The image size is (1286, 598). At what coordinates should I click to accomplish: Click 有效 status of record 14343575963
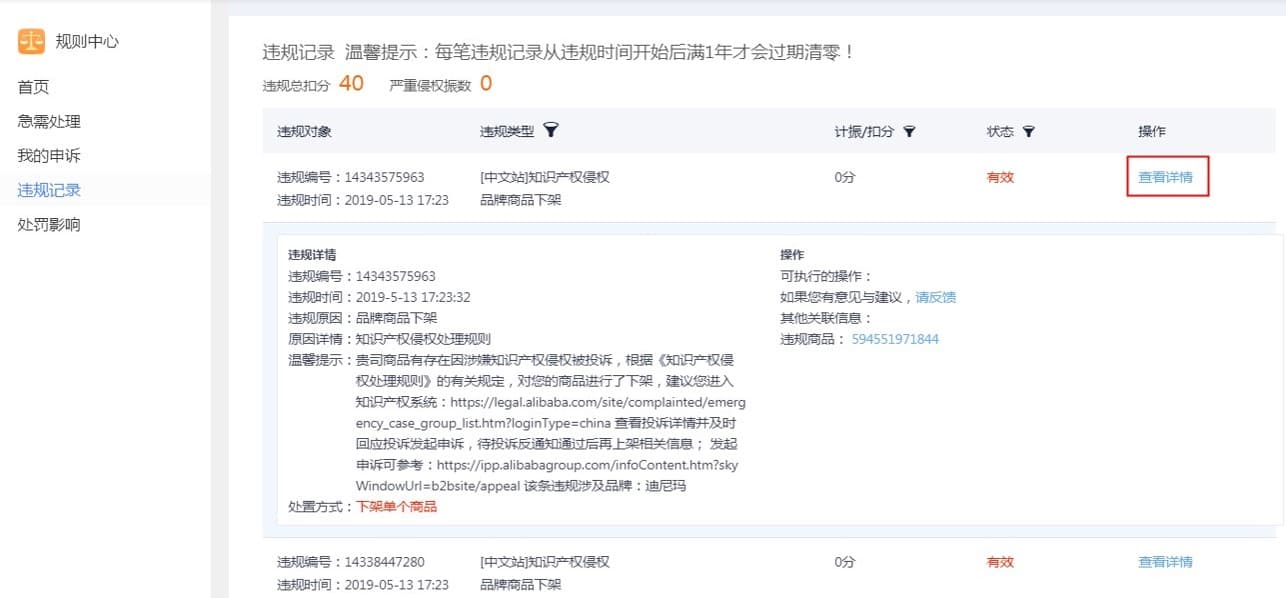click(x=1000, y=177)
